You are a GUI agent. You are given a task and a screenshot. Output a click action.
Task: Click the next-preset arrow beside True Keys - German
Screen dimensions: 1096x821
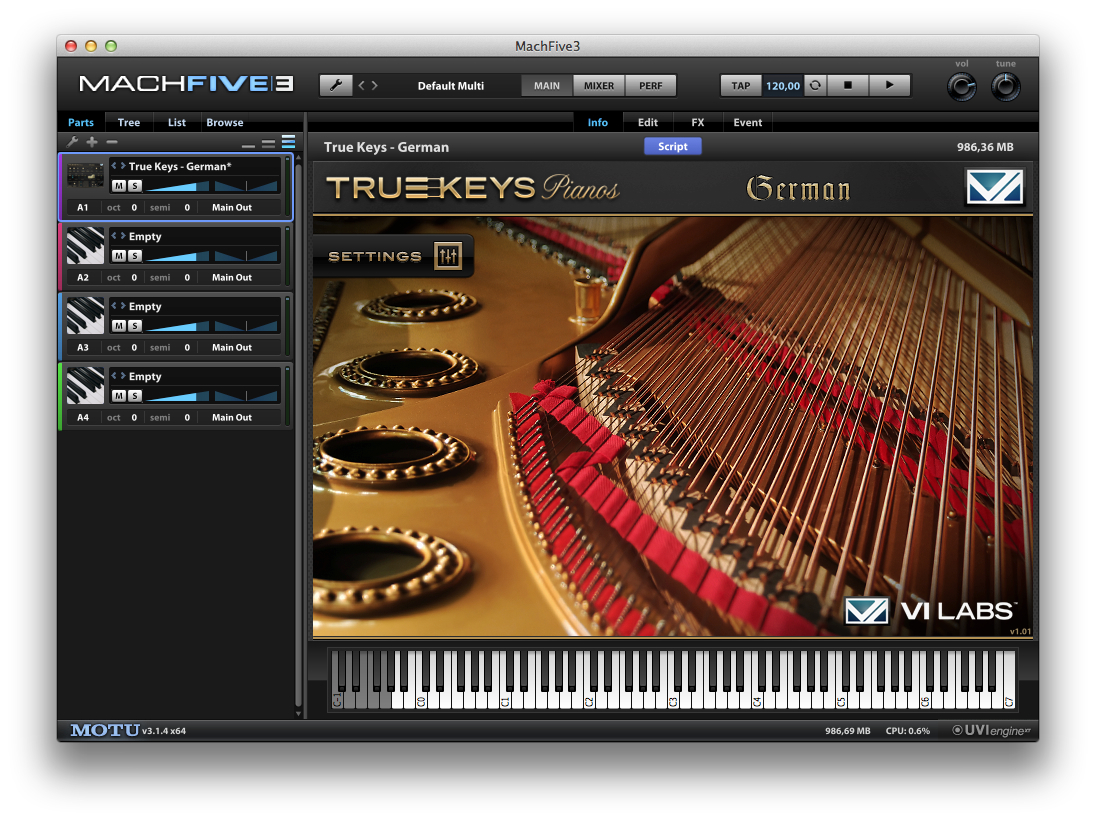[x=122, y=166]
